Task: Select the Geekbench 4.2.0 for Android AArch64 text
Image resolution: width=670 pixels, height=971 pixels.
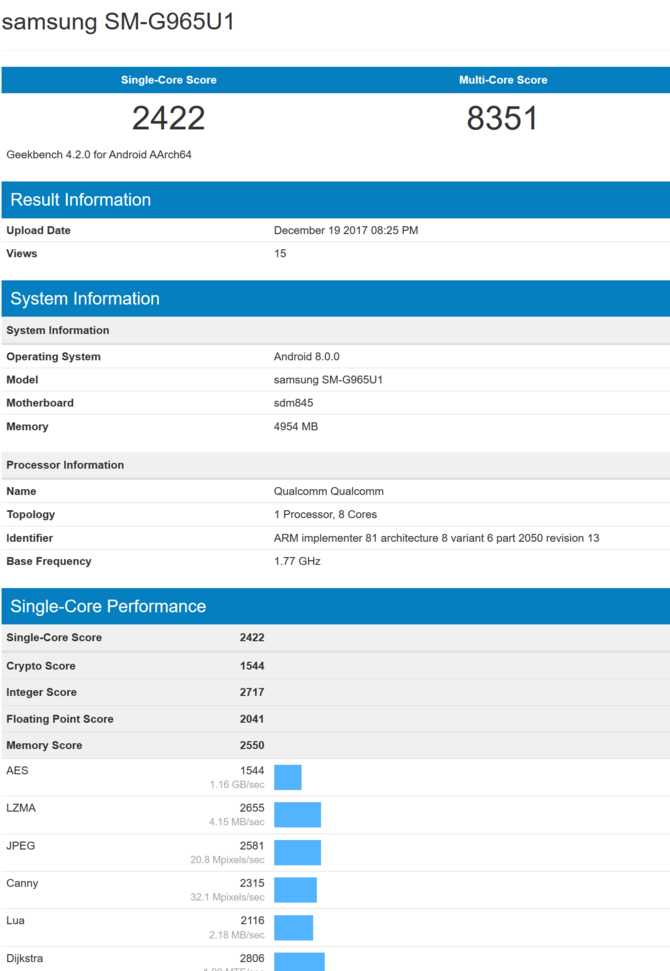Action: coord(99,155)
